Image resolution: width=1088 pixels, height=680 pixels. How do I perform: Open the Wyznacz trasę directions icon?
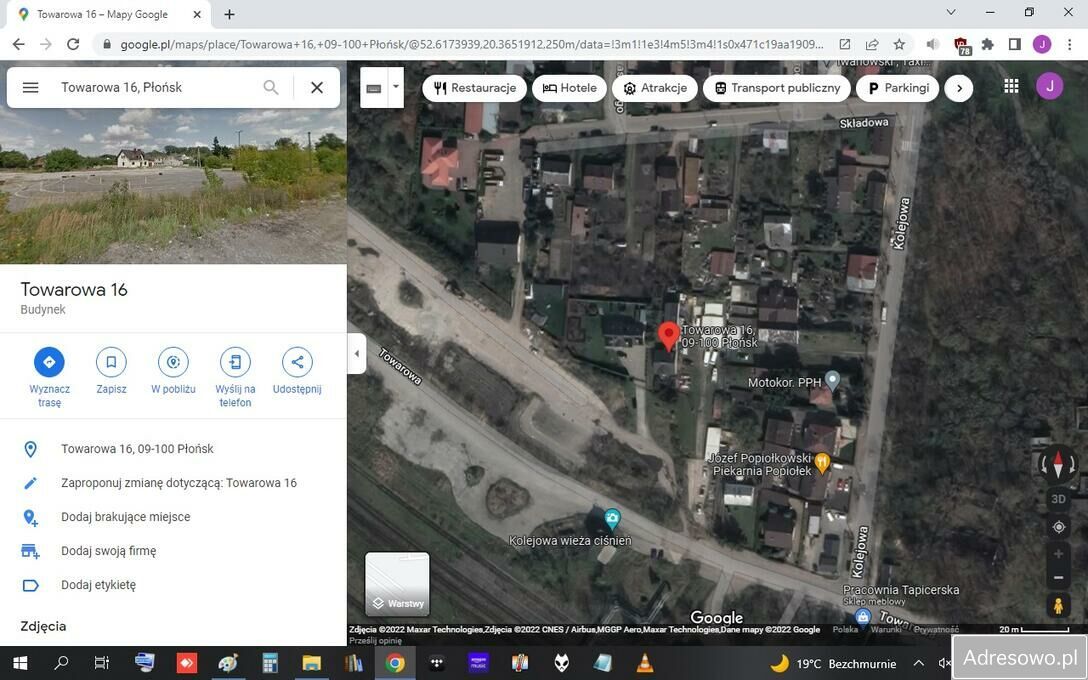[49, 362]
